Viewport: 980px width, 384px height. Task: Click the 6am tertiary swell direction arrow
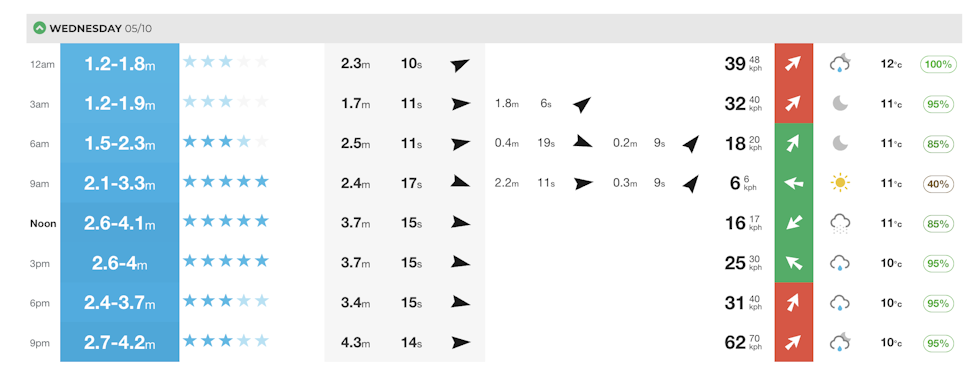tap(690, 144)
